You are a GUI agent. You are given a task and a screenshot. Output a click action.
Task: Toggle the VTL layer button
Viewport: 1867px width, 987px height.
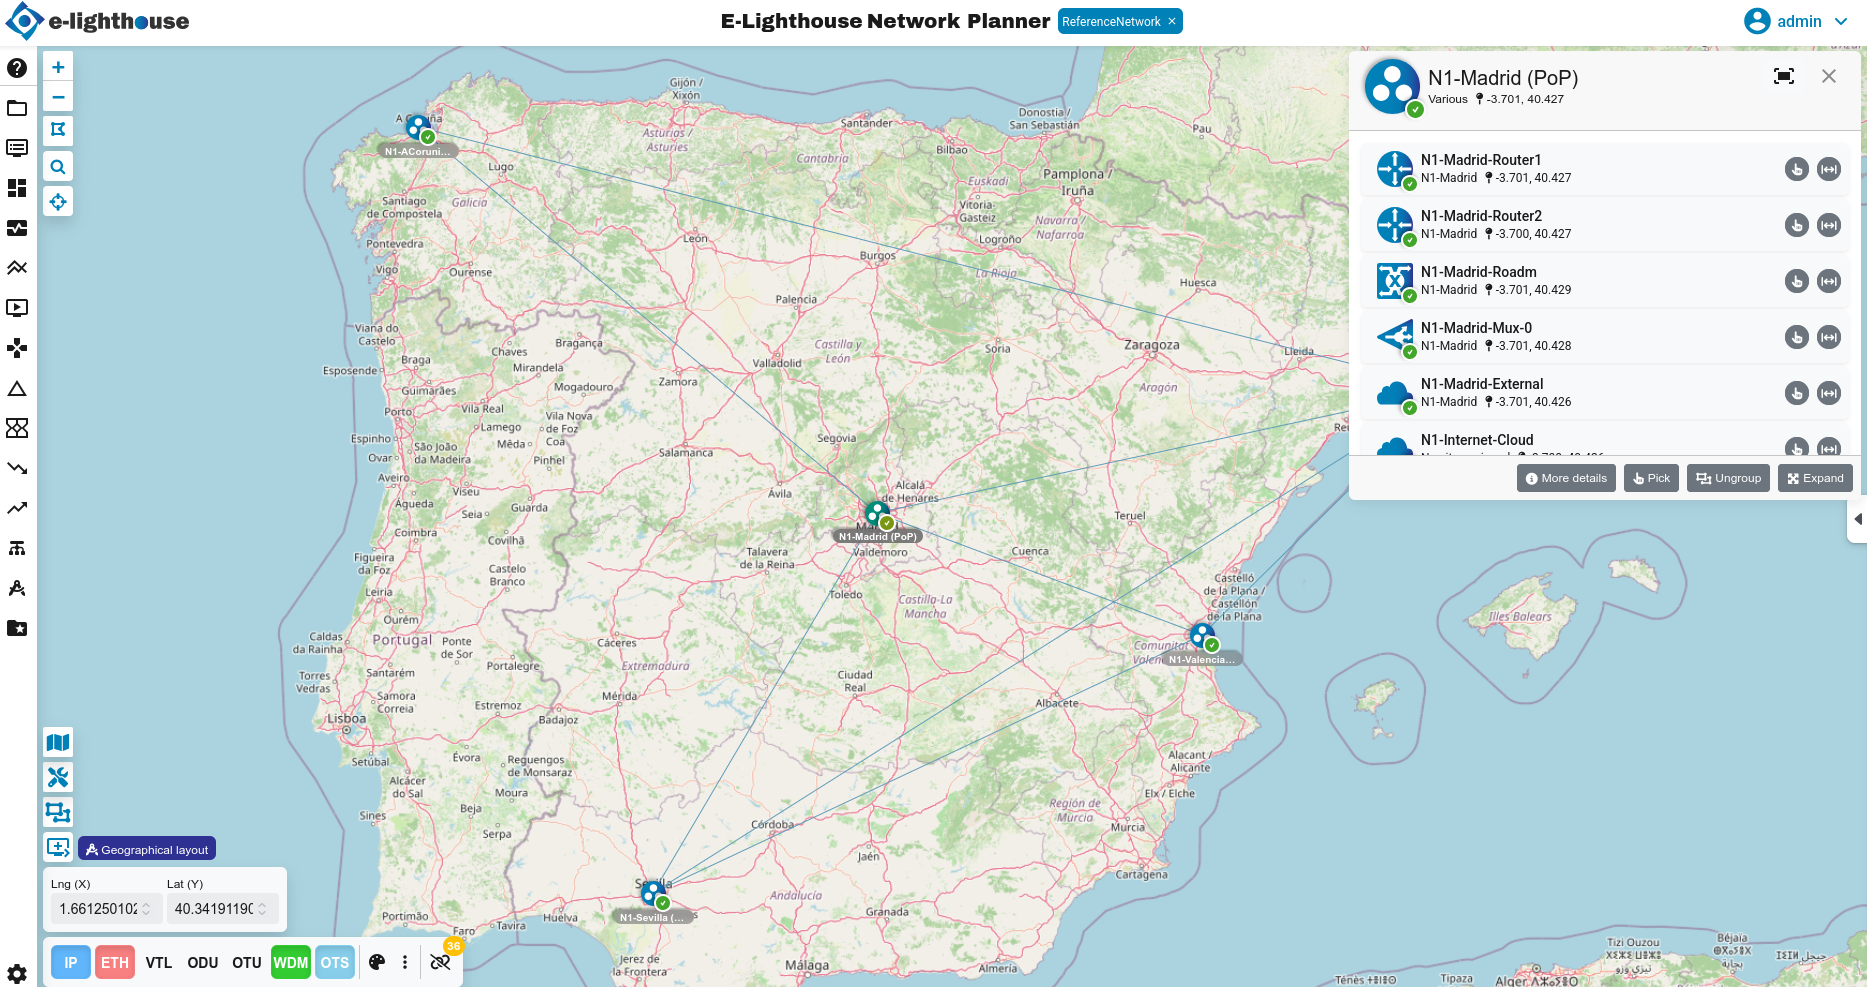(x=159, y=962)
